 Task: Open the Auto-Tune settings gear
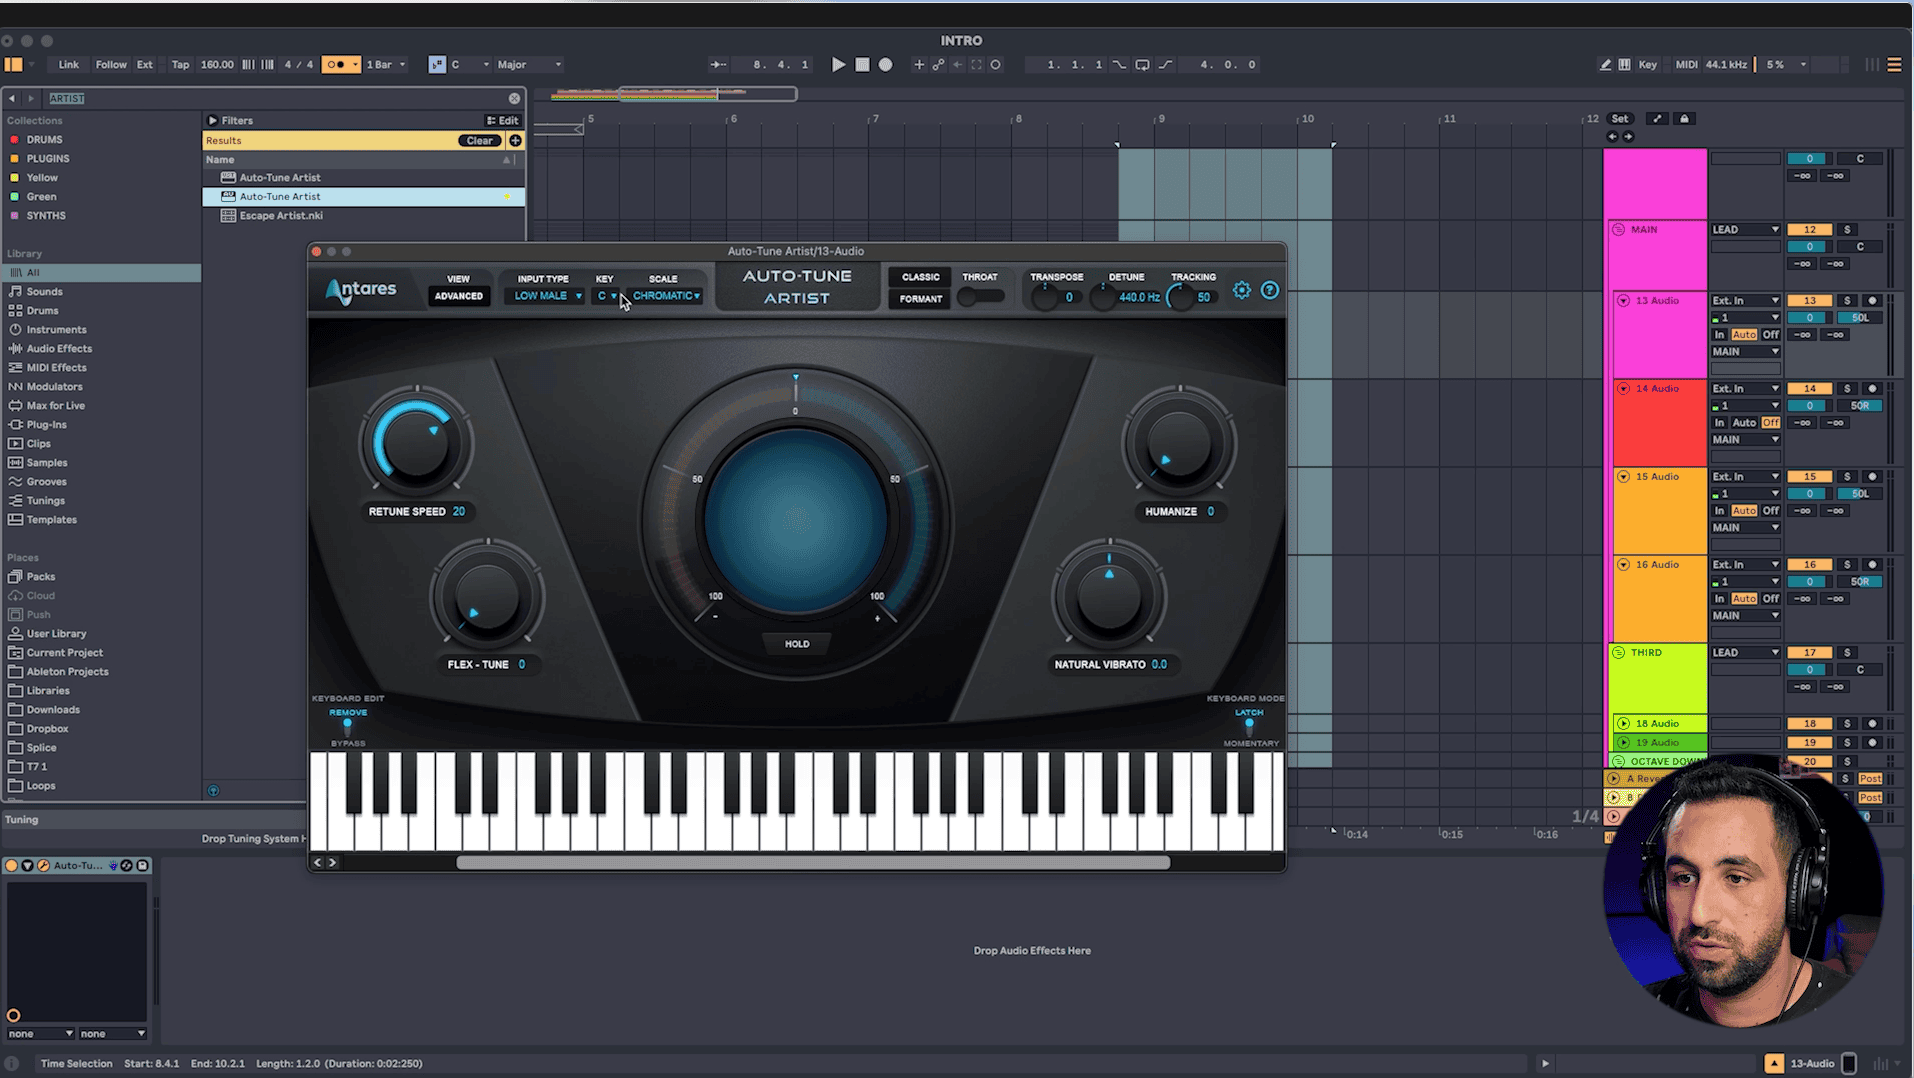click(x=1242, y=290)
